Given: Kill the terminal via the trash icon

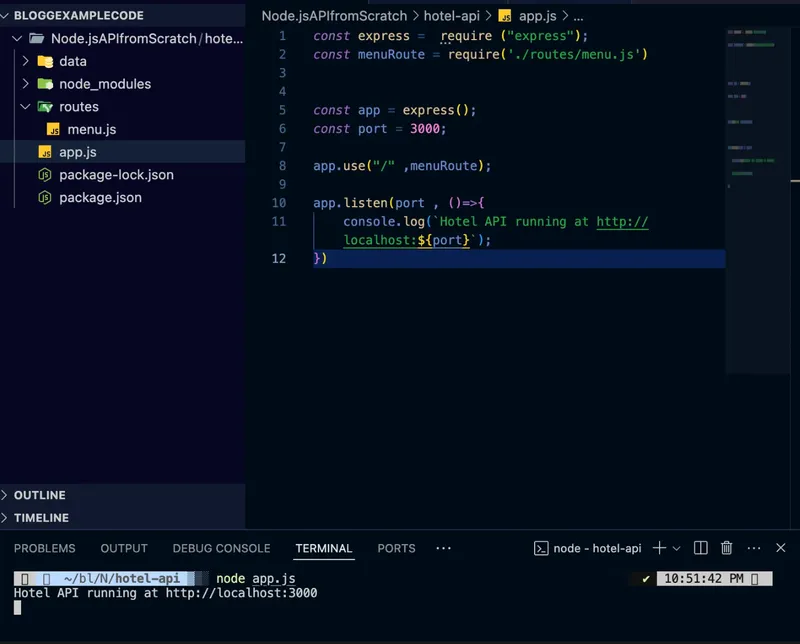Looking at the screenshot, I should 726,547.
